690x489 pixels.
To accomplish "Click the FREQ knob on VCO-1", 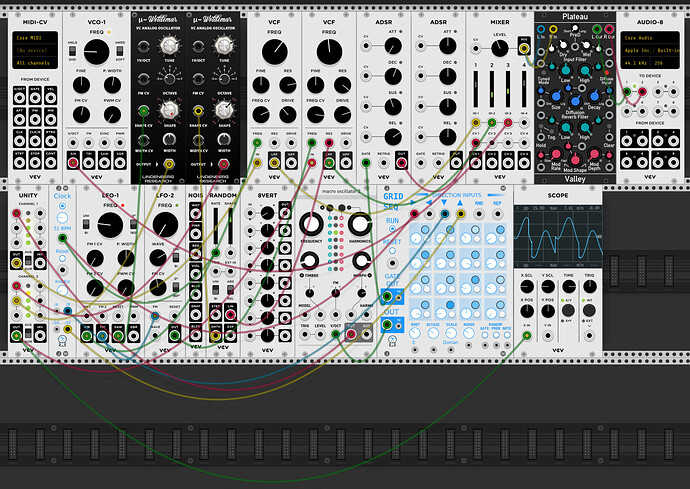I will (x=96, y=51).
